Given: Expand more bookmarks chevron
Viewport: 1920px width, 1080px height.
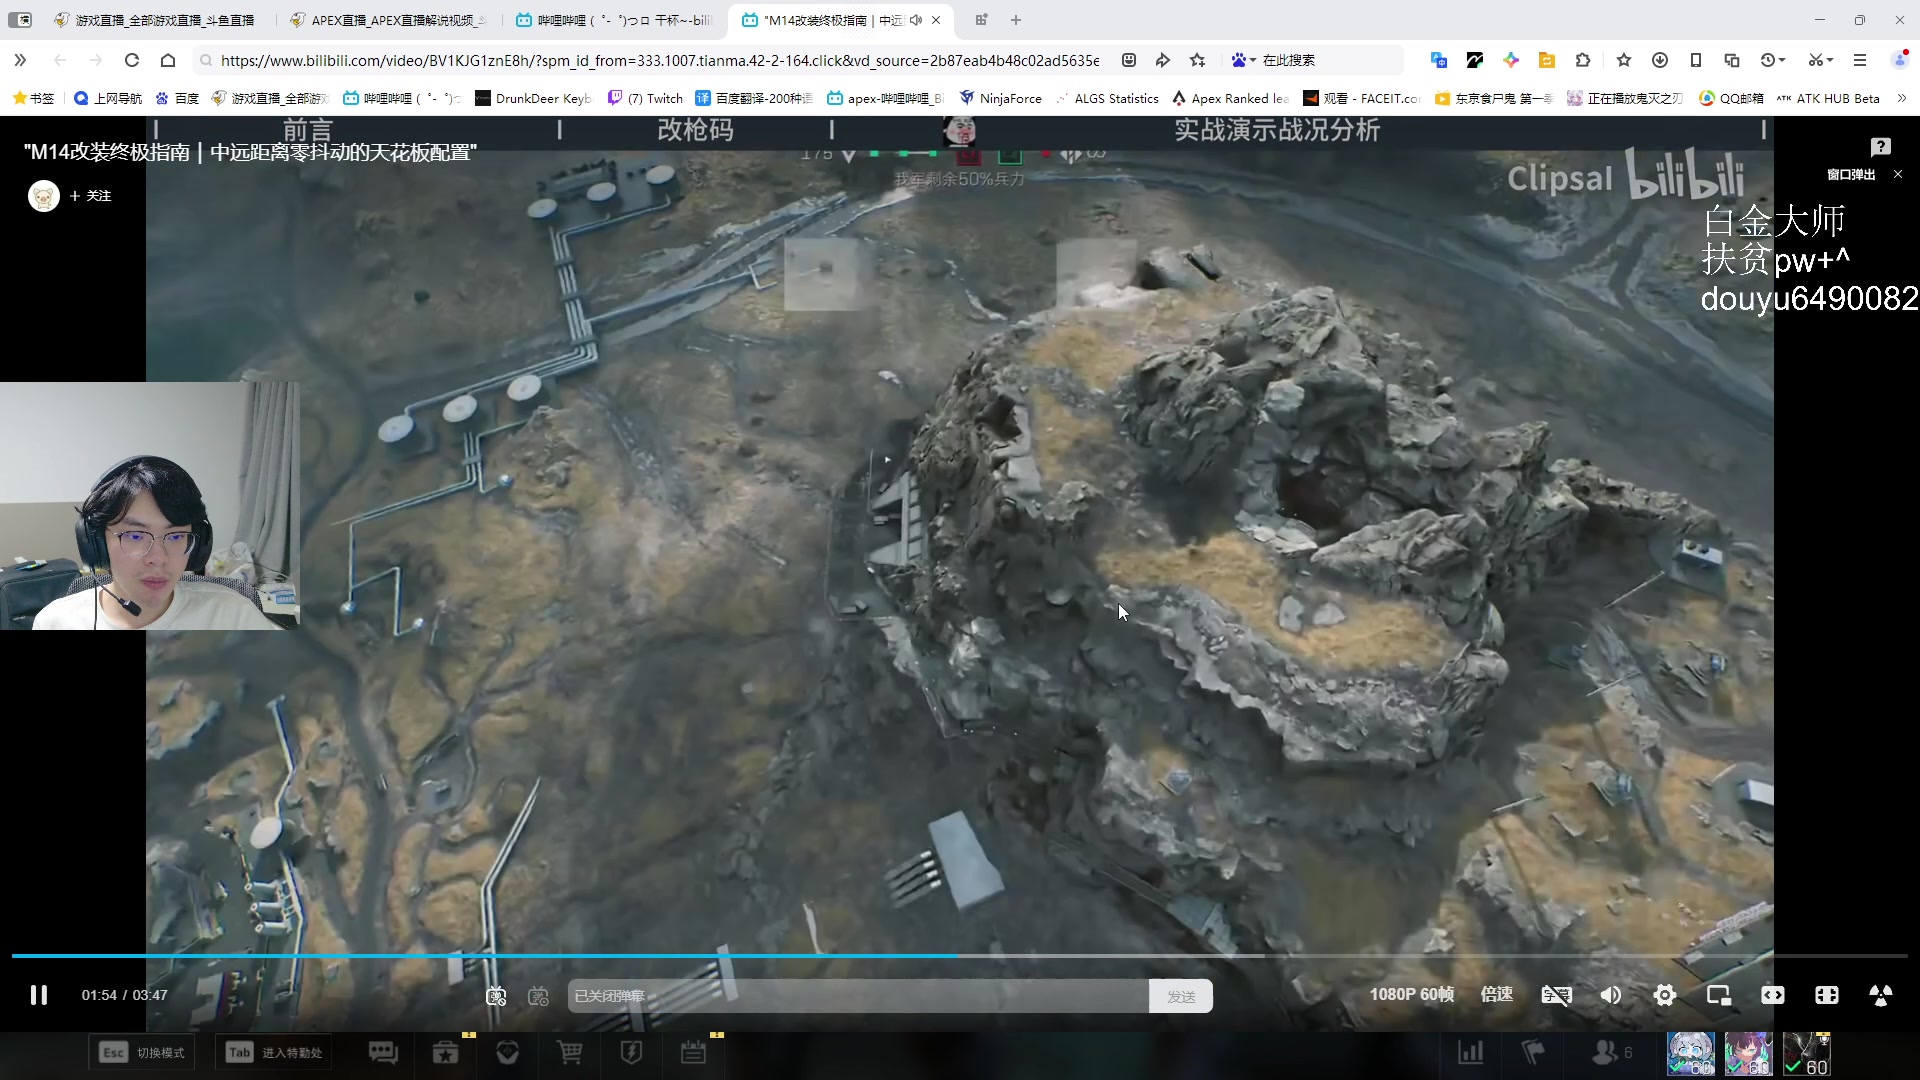Looking at the screenshot, I should [1902, 98].
